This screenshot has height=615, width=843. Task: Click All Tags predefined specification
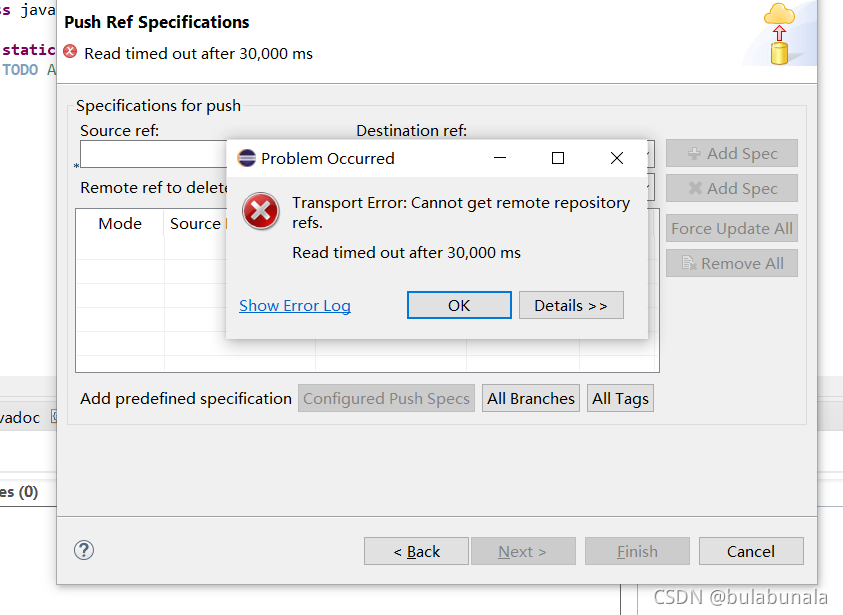(x=620, y=398)
